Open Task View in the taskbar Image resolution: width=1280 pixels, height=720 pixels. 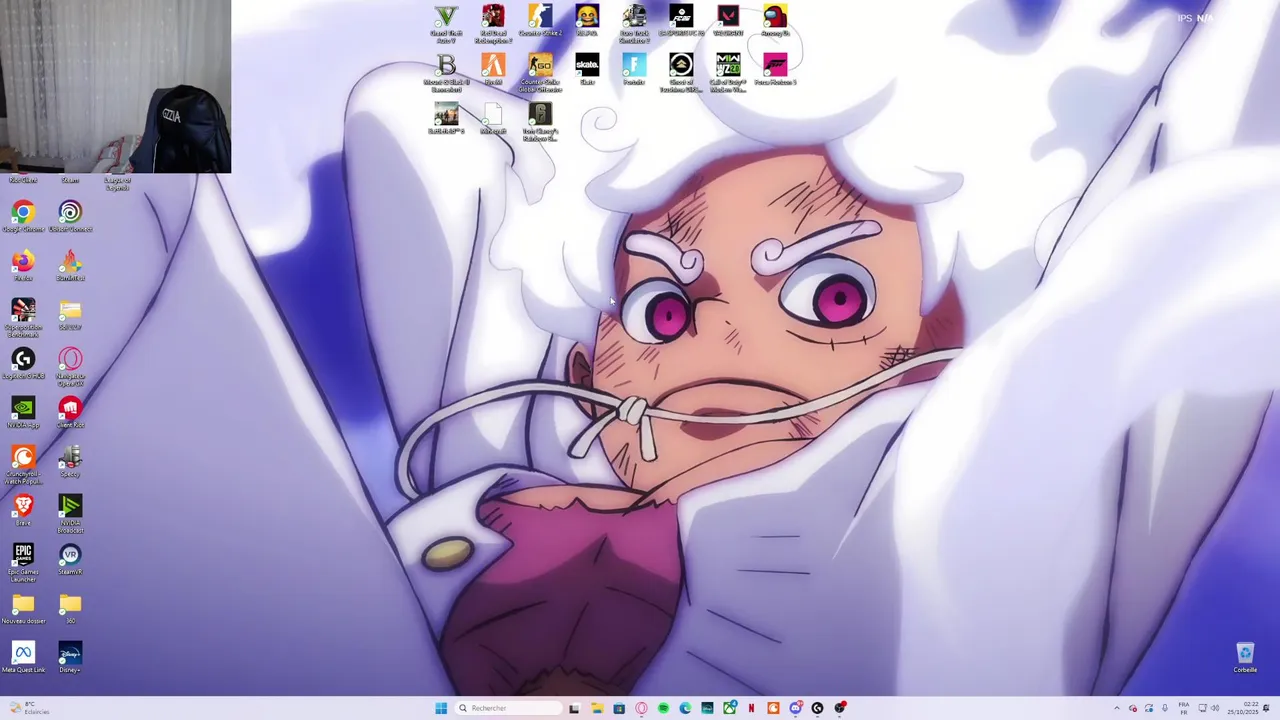click(574, 708)
